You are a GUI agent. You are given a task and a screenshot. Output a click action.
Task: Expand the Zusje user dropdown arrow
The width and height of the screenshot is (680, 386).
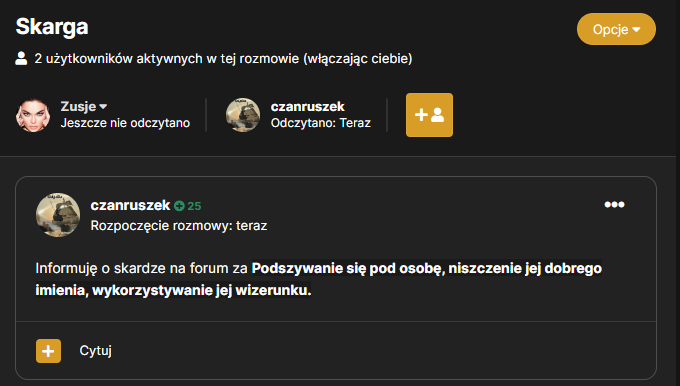point(103,106)
